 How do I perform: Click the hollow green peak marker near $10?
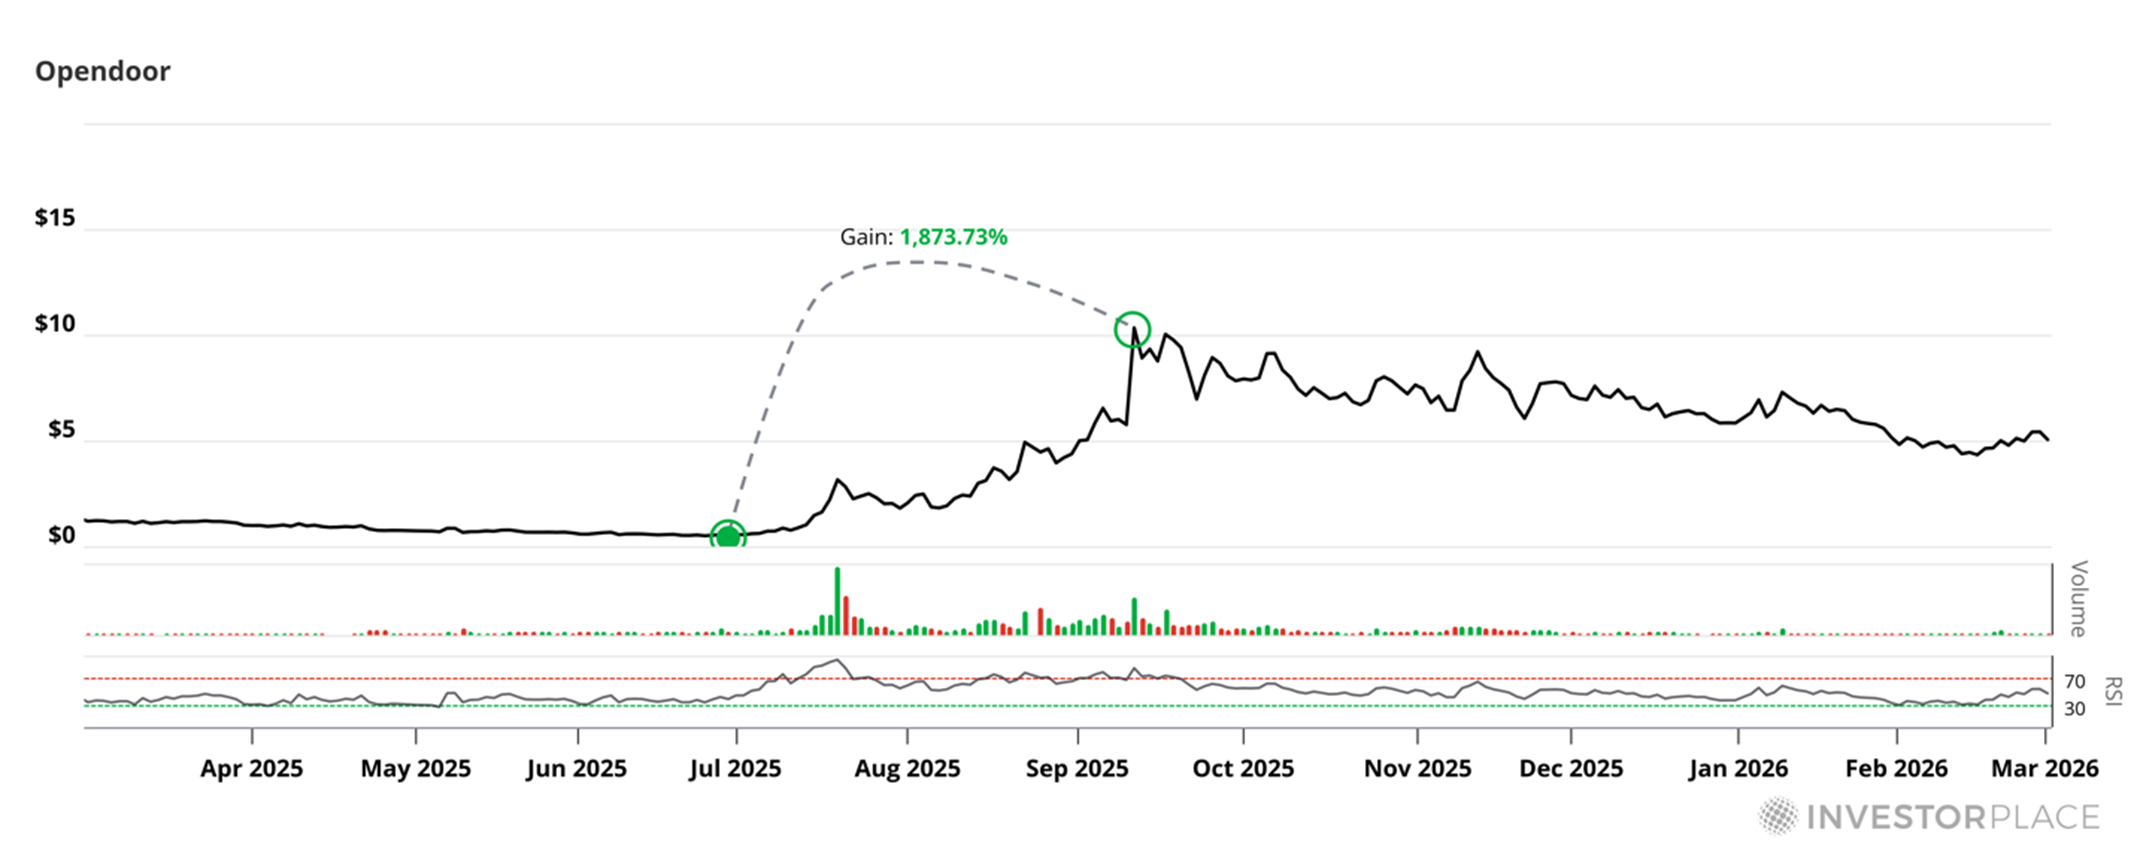click(x=1132, y=329)
